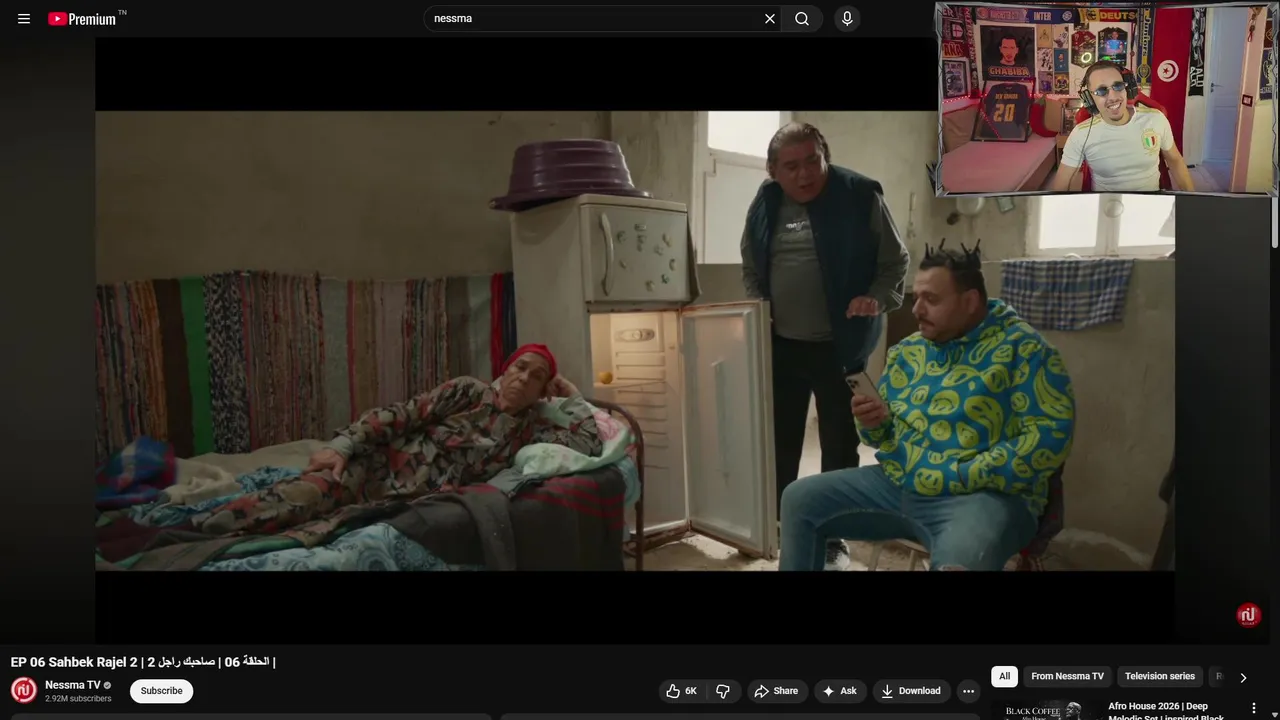This screenshot has height=720, width=1280.
Task: Select the Television series chip
Action: pos(1160,677)
